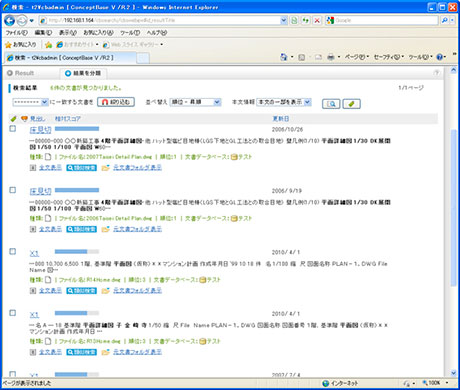Viewport: 460px width, 390px height.
Task: Click 類似検索 for the R14Home.dwg result
Action: [x=81, y=291]
